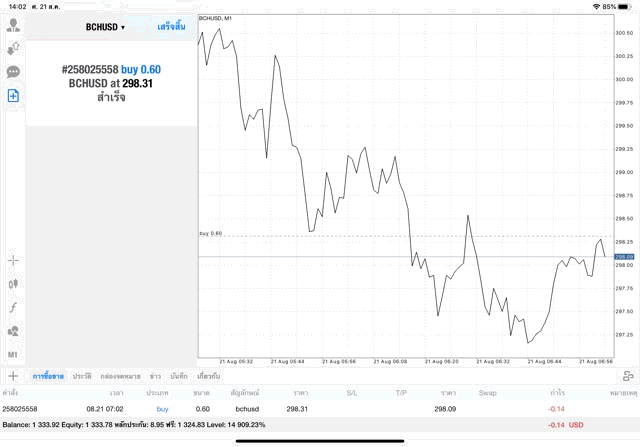
Task: Enable the crosshair cursor tool
Action: tap(13, 260)
